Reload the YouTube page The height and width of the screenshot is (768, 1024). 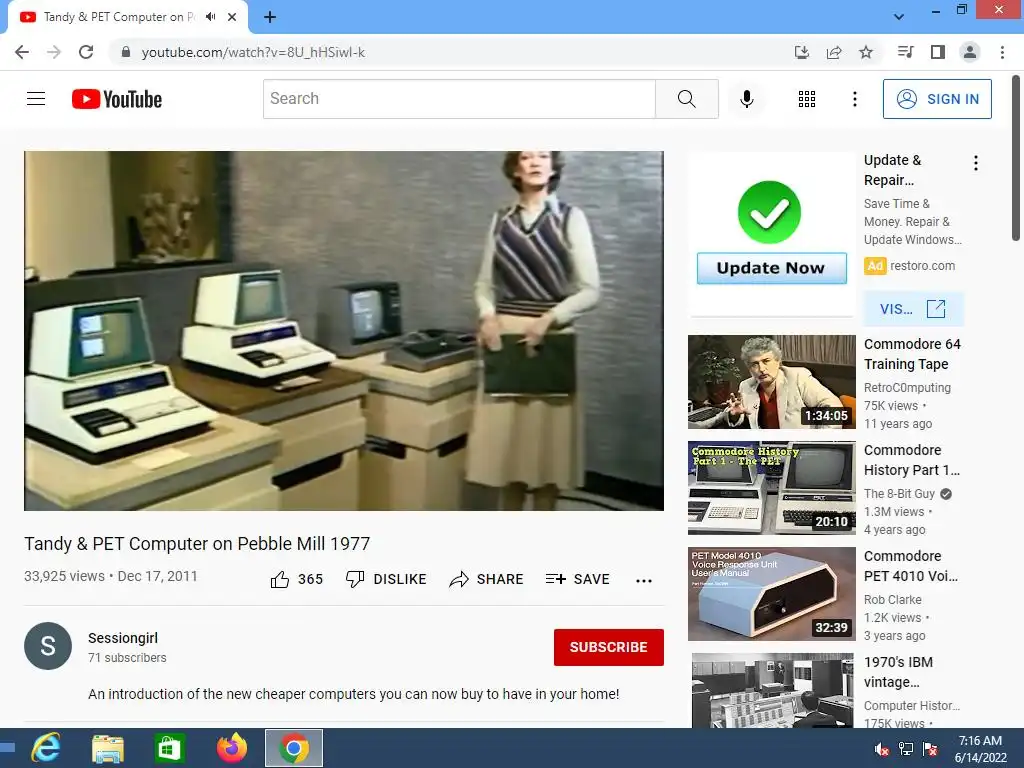[x=86, y=52]
